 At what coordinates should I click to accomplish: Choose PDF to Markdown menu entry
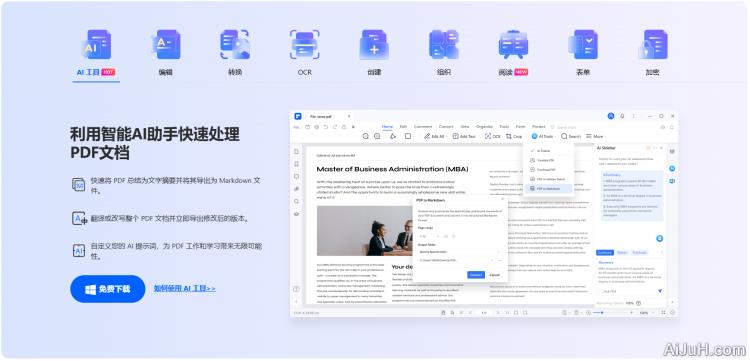point(549,189)
